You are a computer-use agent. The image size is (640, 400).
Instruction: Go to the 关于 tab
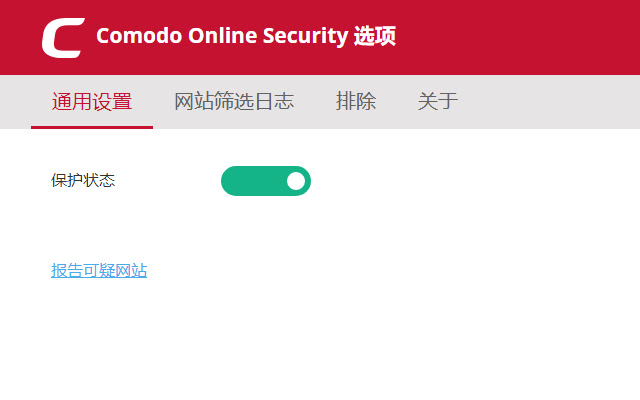[x=438, y=101]
